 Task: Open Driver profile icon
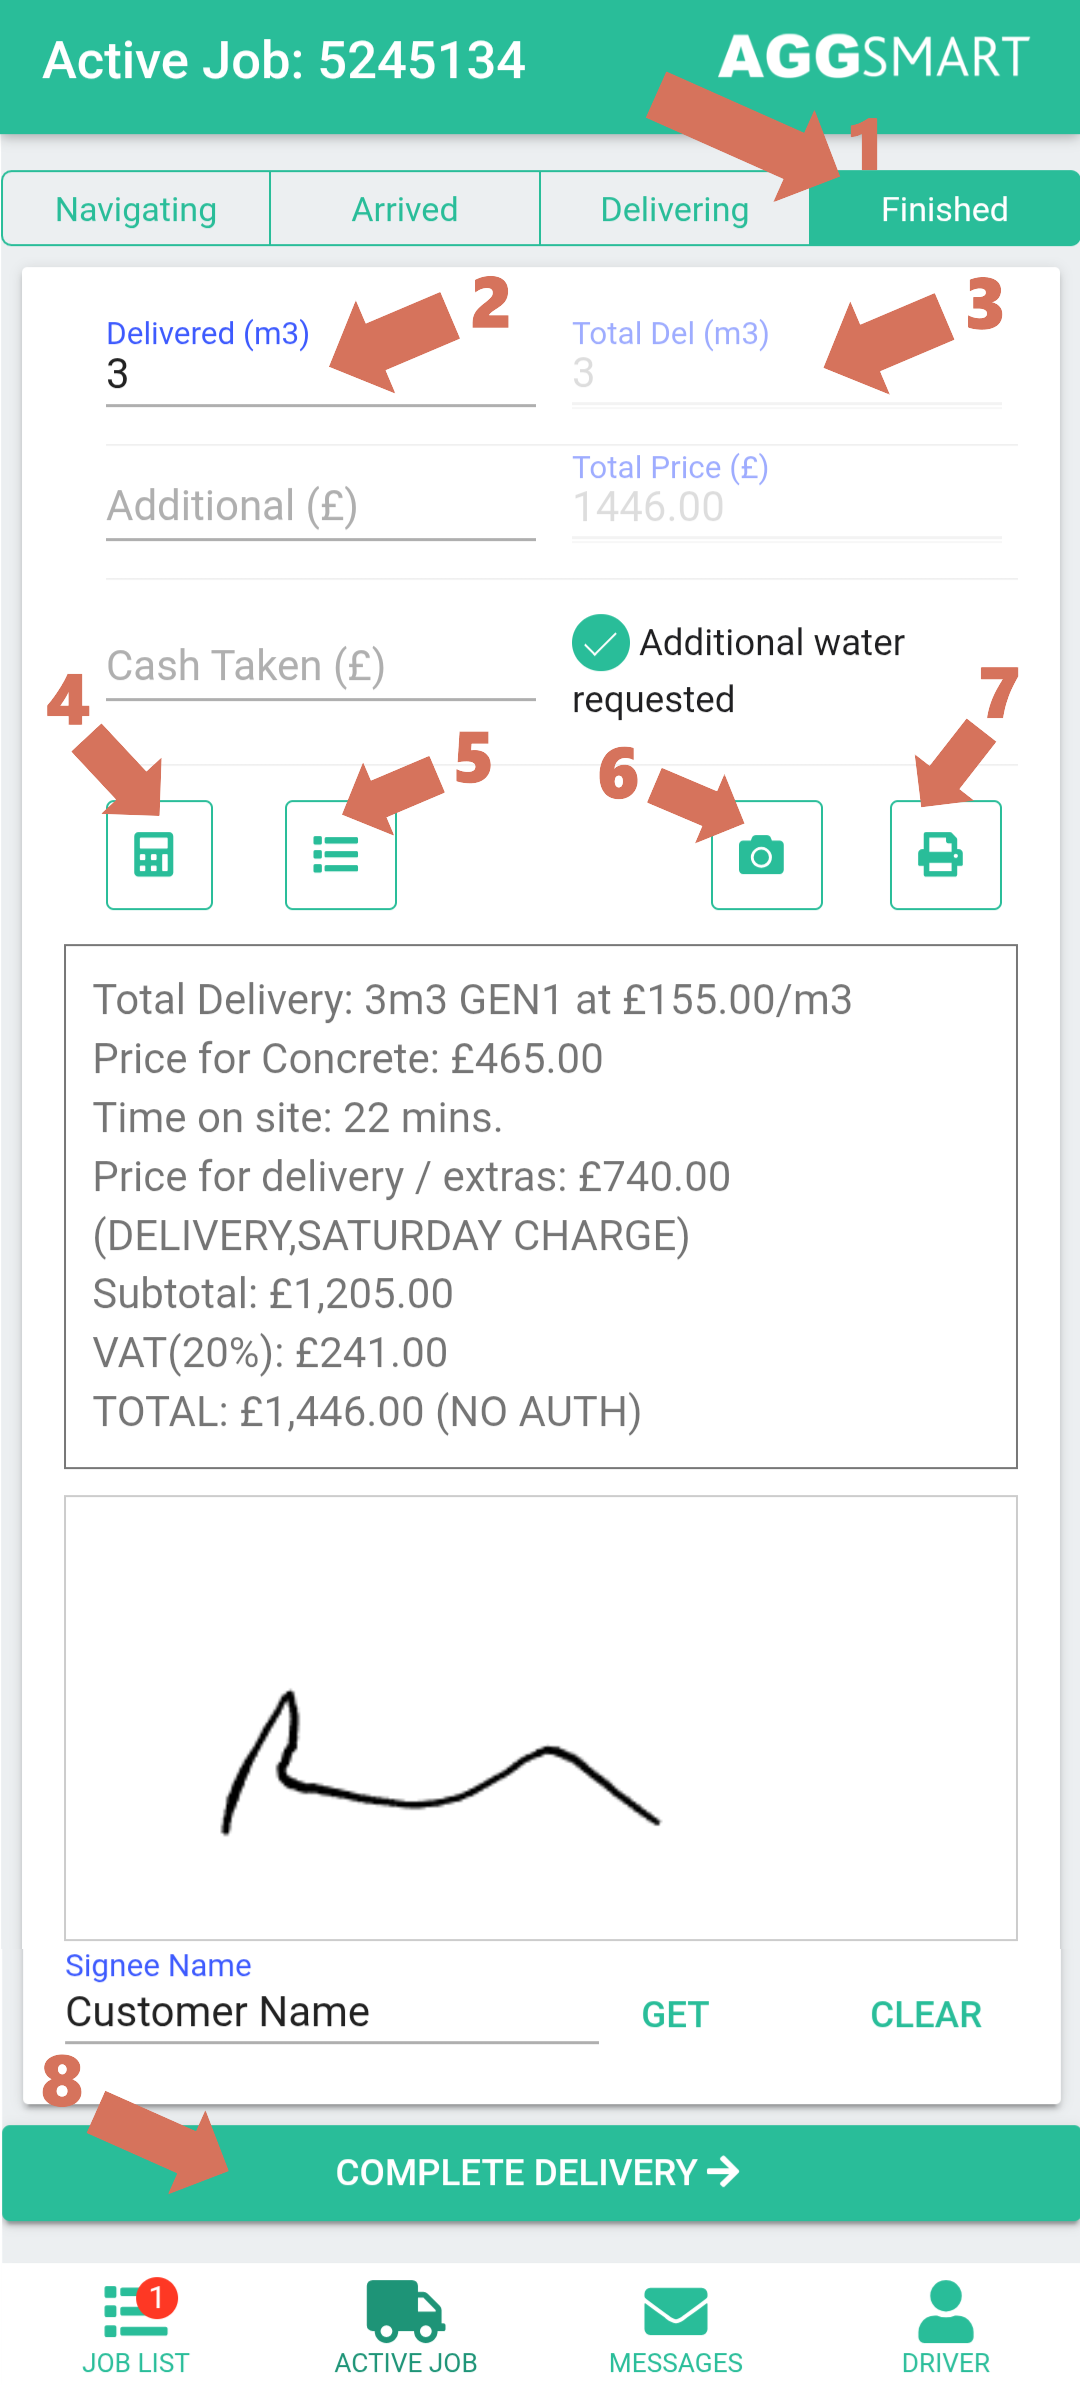point(945,2327)
